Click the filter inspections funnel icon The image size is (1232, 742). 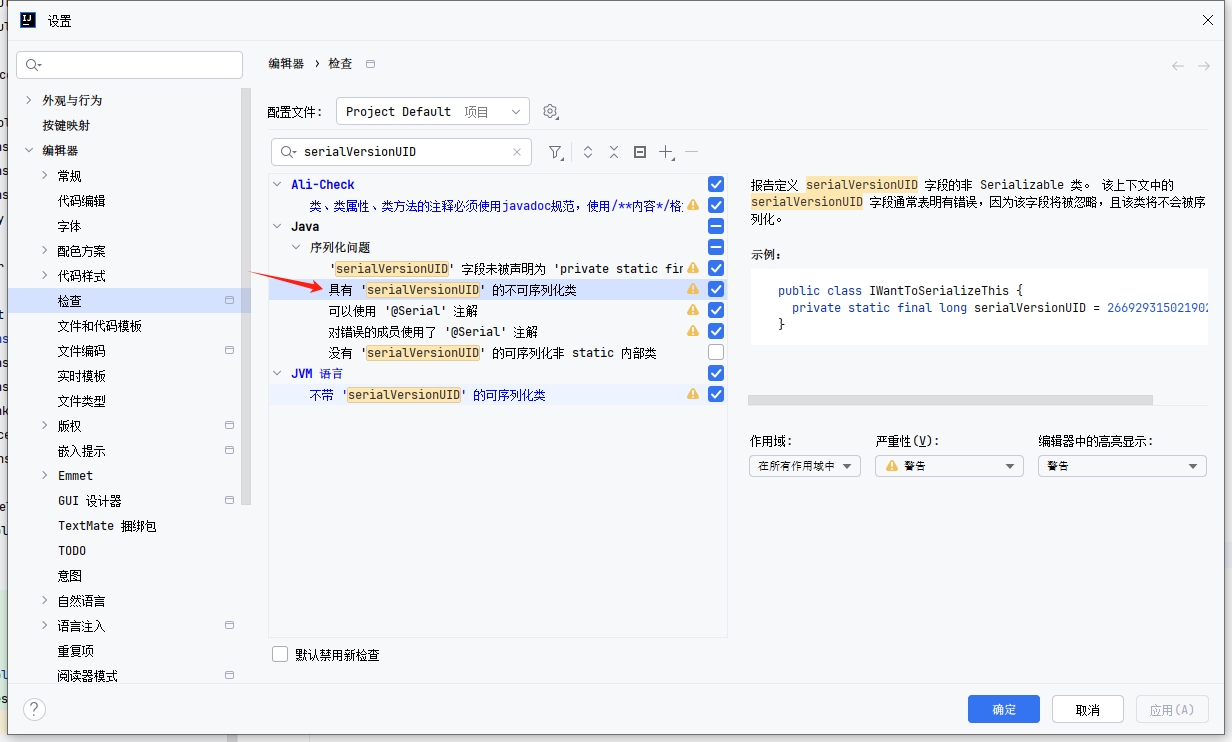[x=555, y=152]
